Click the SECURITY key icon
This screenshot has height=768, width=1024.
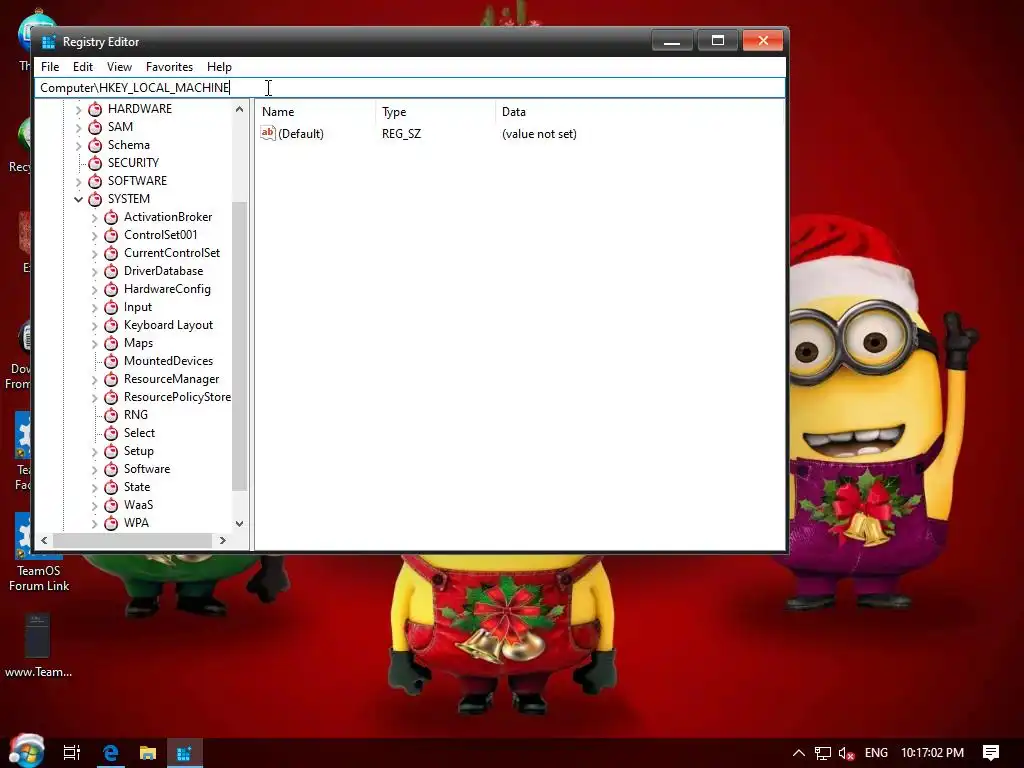[x=95, y=163]
